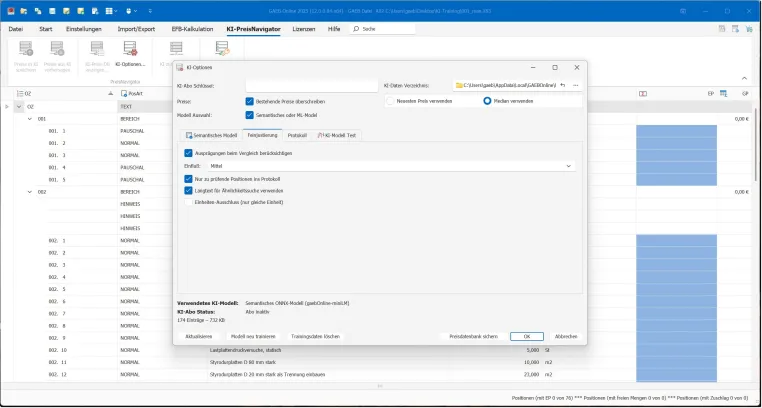Confirm dialog with OK button
Image resolution: width=762 pixels, height=408 pixels.
tap(527, 336)
